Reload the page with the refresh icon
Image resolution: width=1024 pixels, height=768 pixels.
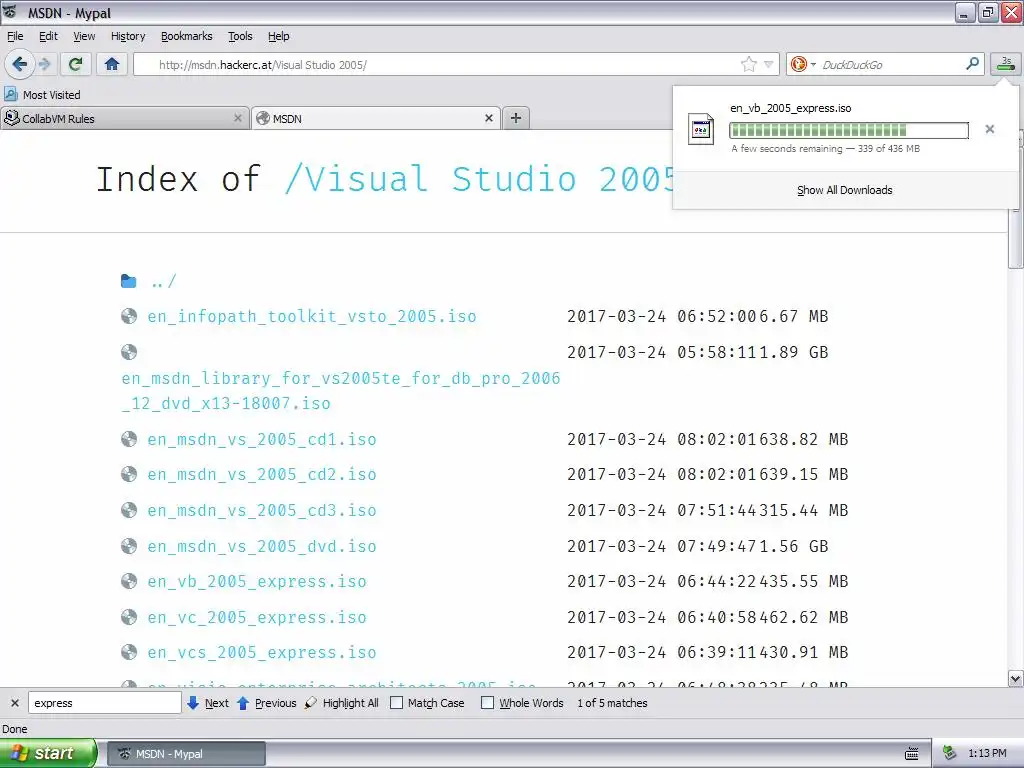76,64
